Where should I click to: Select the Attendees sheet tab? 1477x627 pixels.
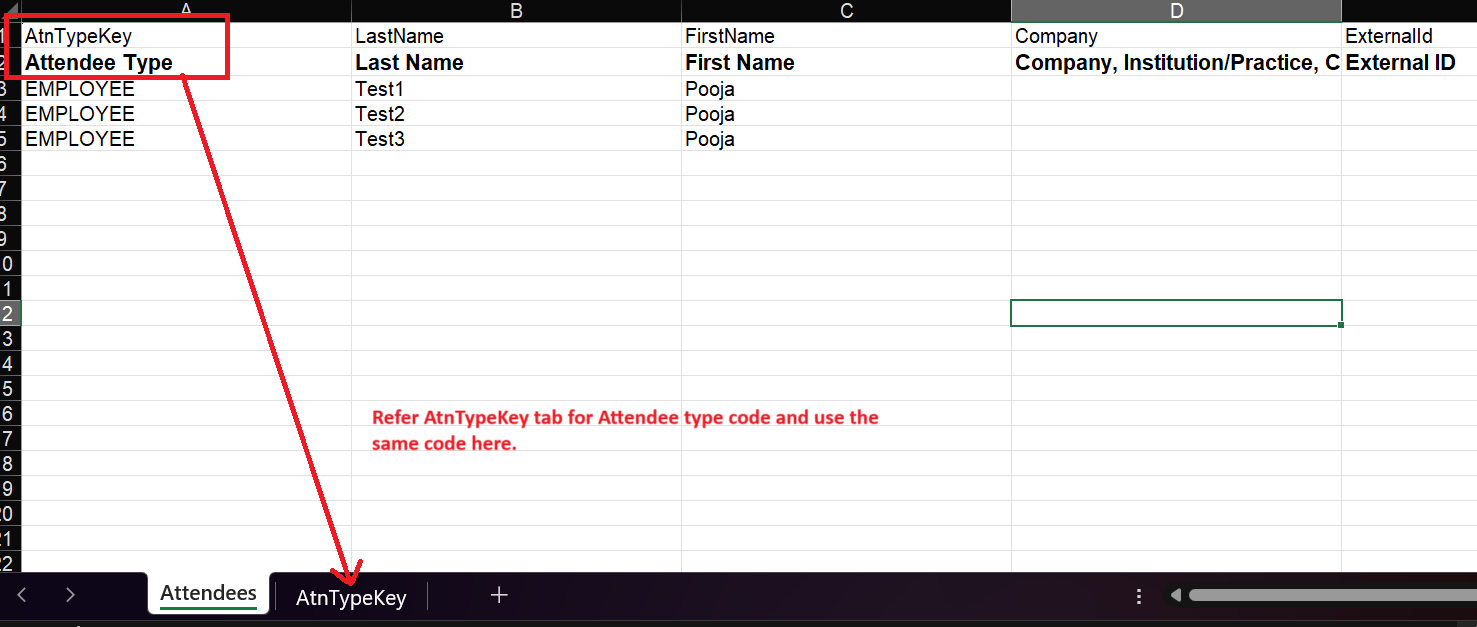[207, 592]
